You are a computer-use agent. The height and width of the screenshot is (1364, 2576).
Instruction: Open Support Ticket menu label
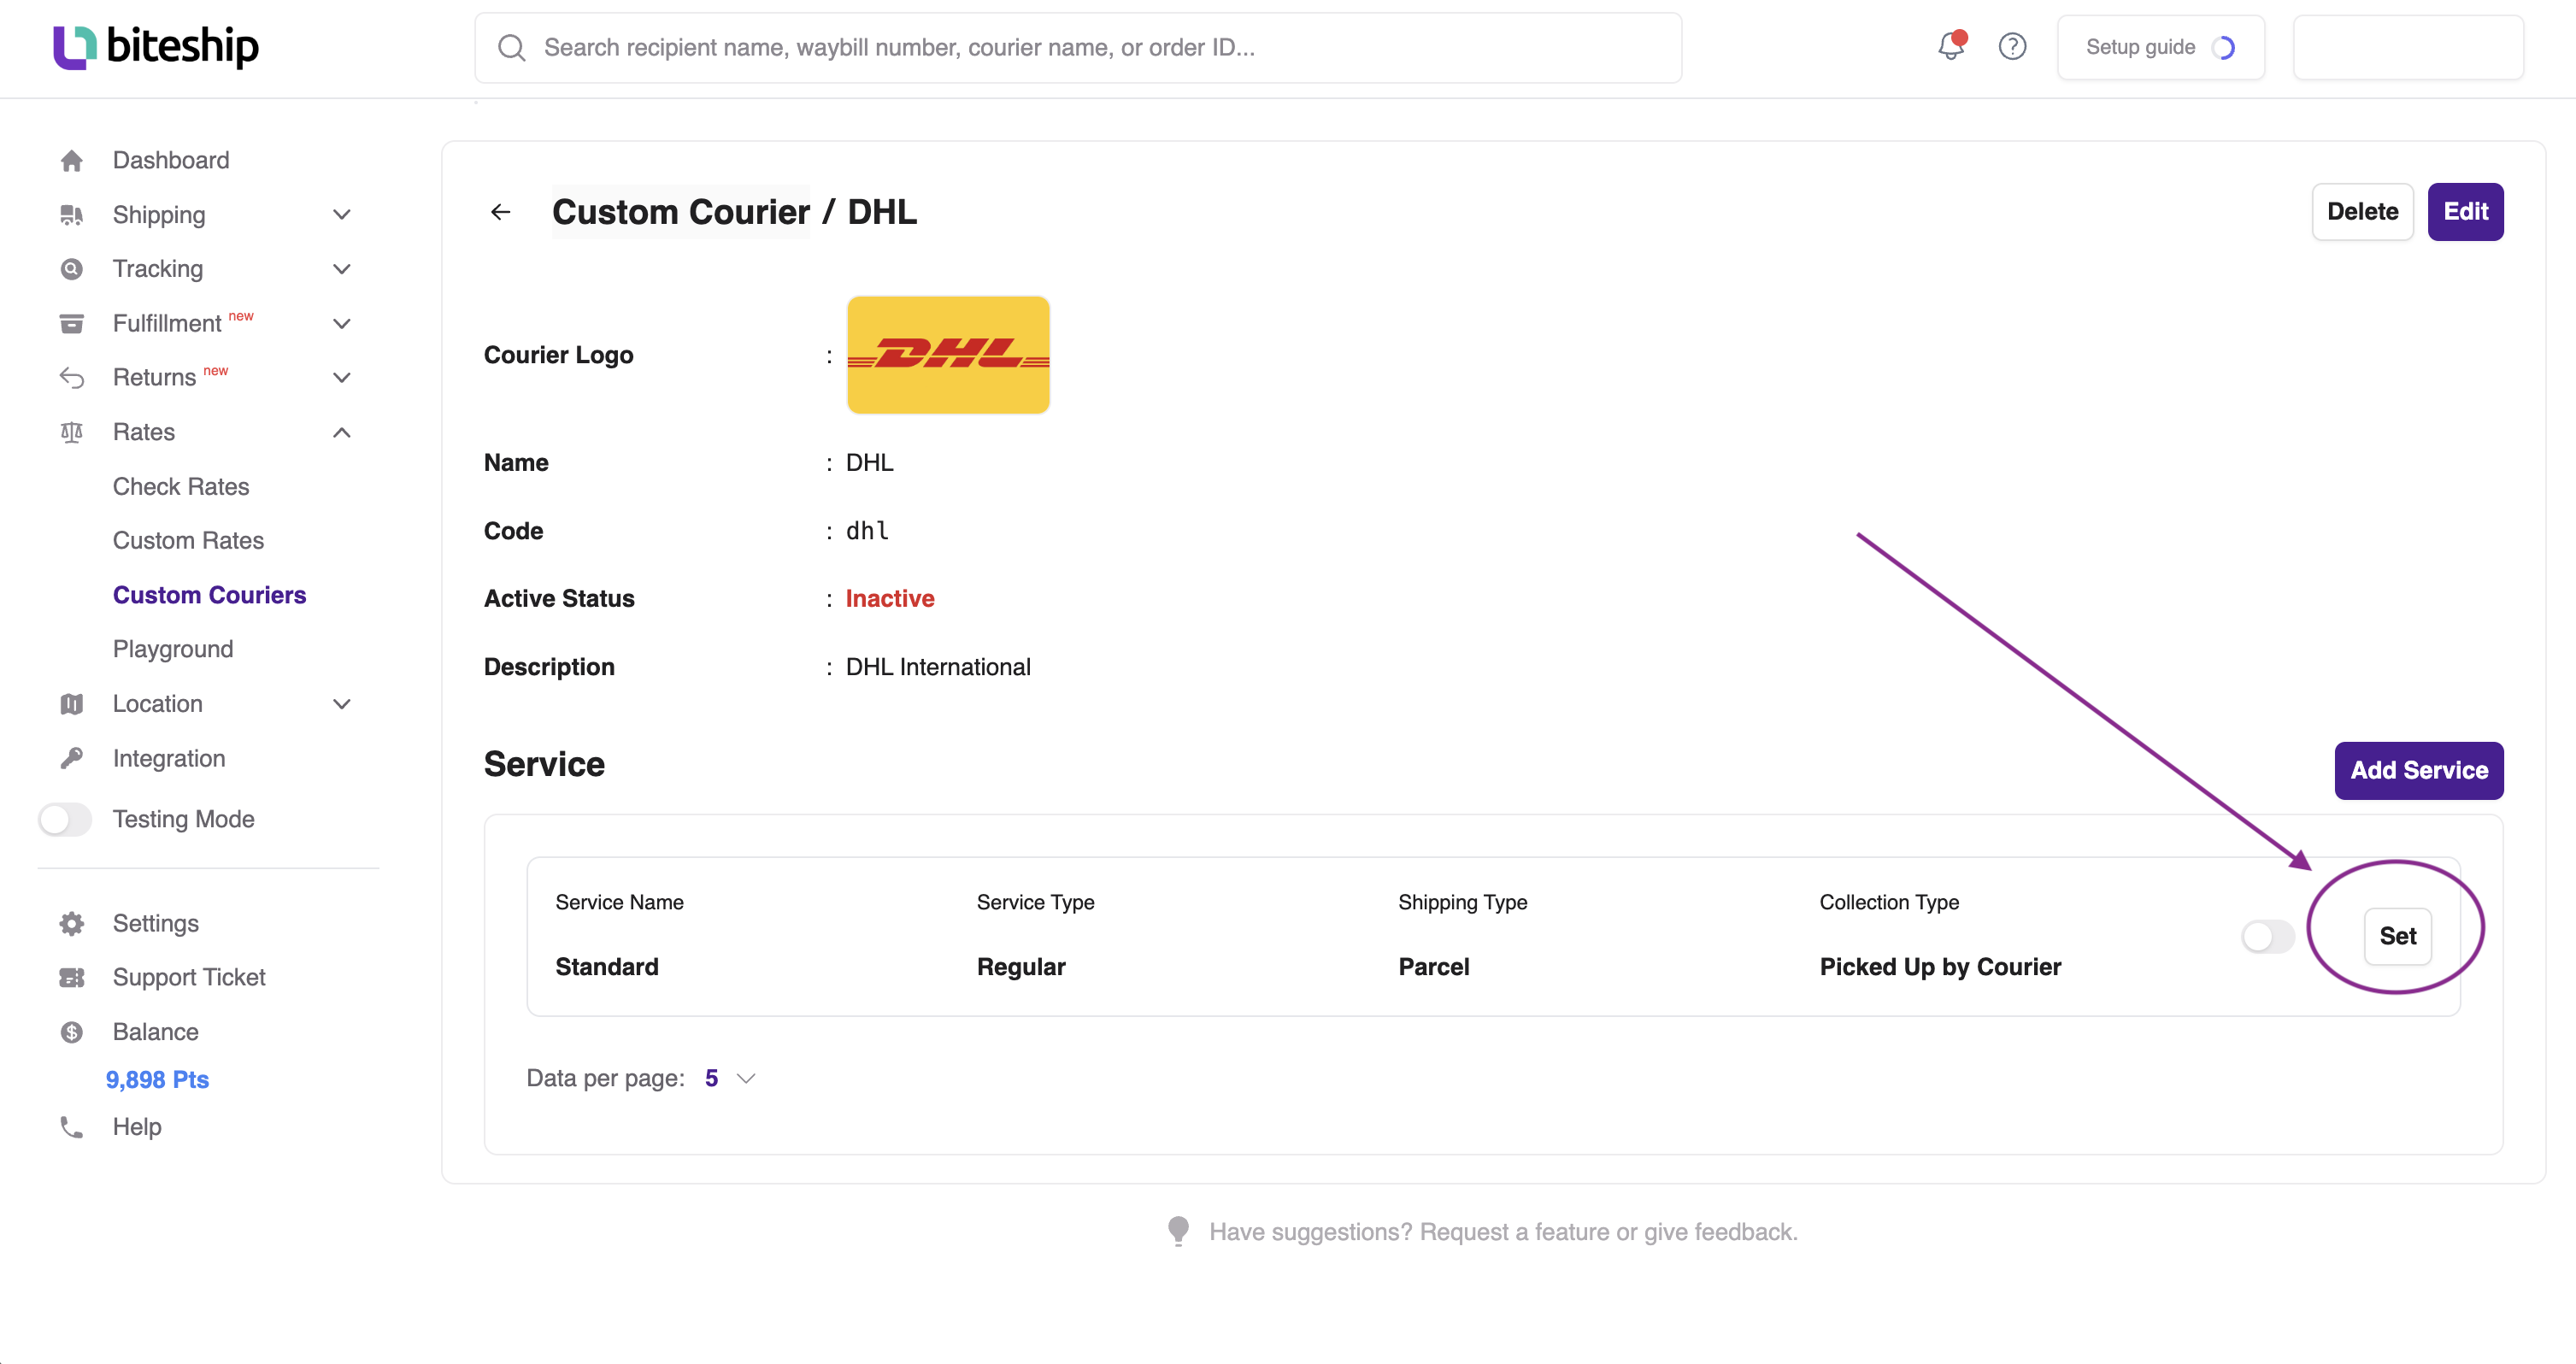(x=189, y=977)
